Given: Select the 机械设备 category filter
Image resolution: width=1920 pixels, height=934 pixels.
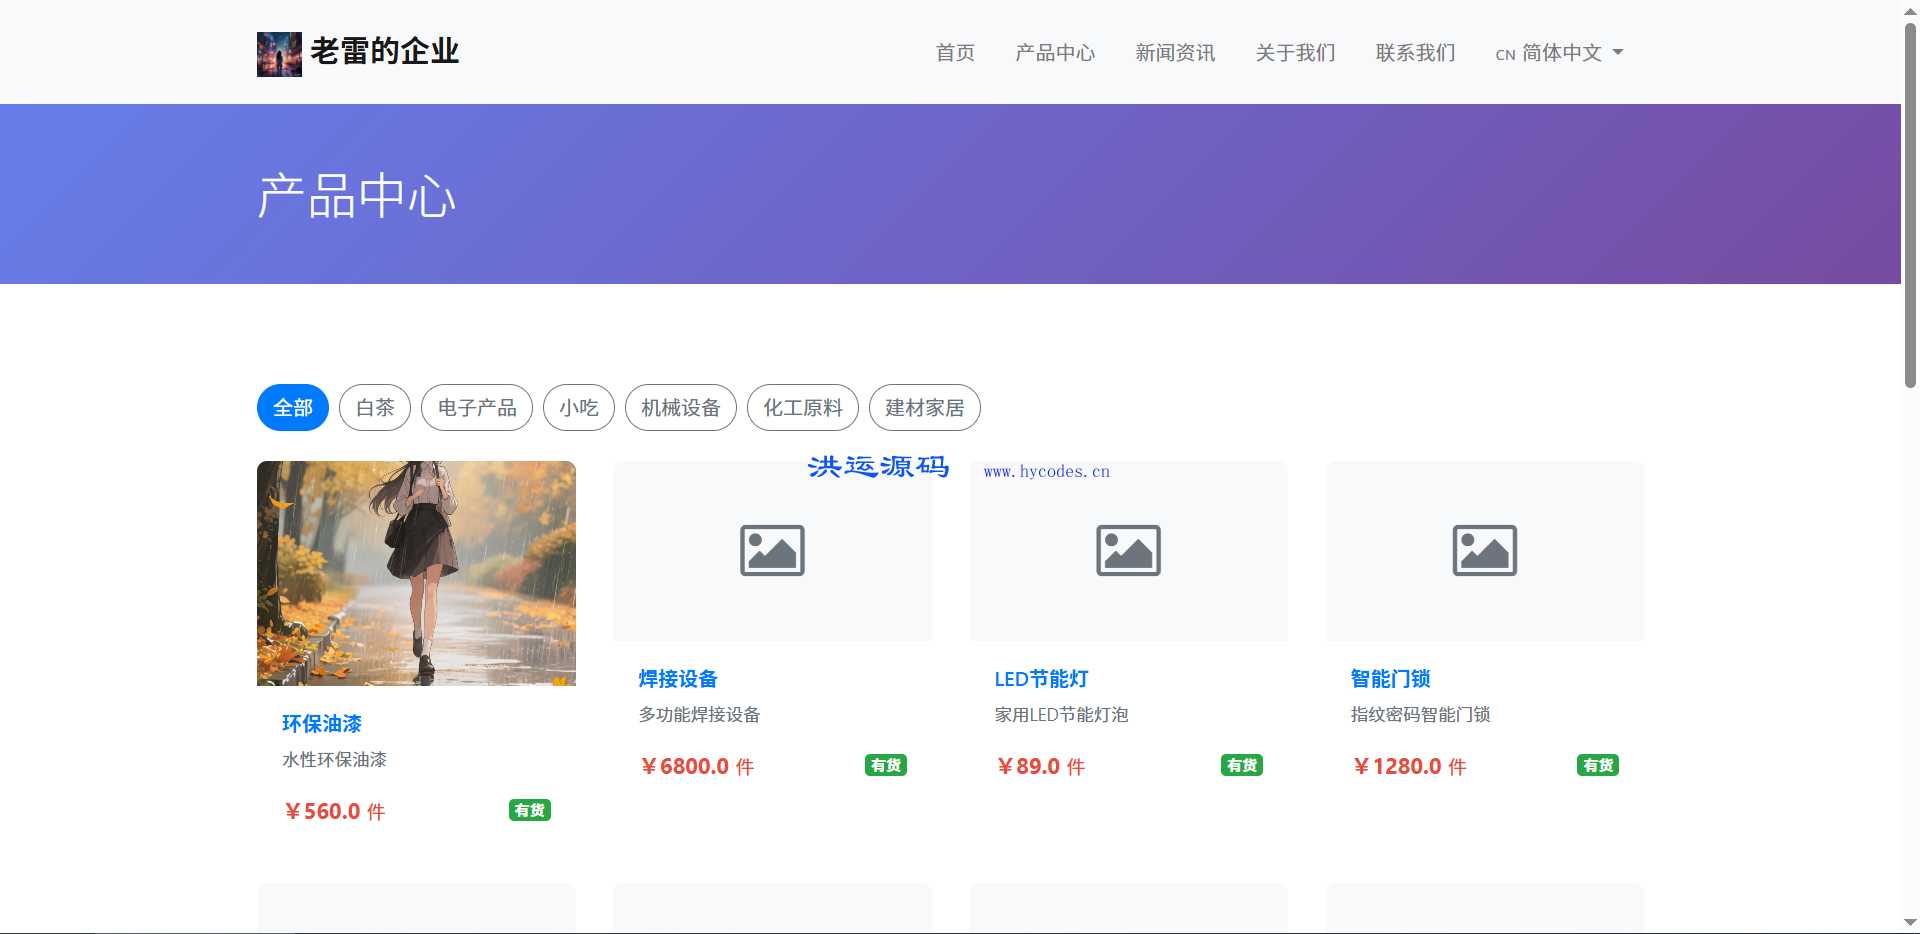Looking at the screenshot, I should [680, 407].
